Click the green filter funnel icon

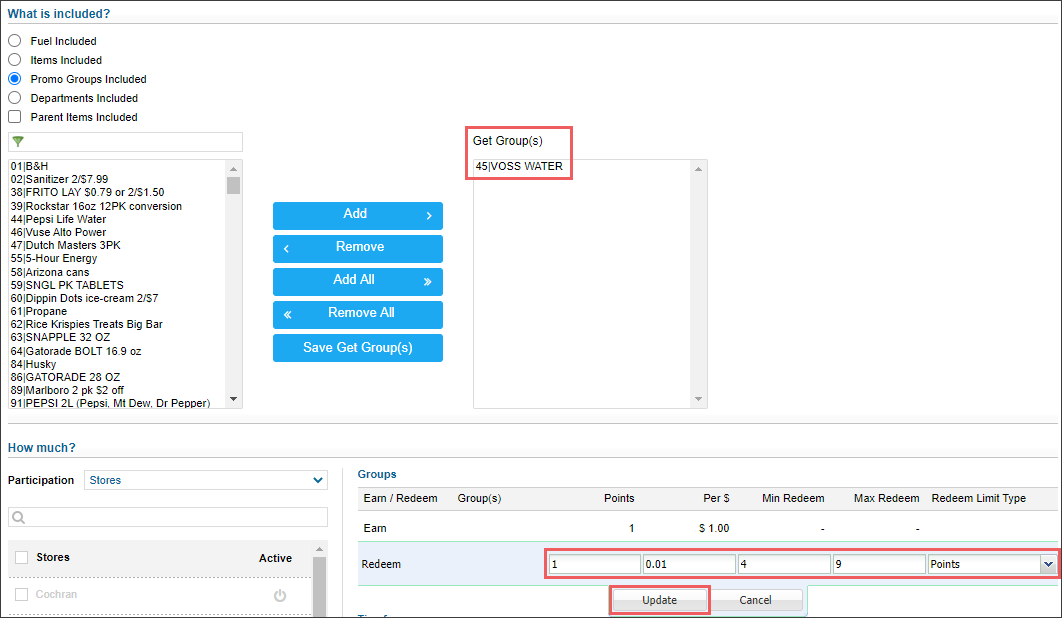(x=18, y=142)
